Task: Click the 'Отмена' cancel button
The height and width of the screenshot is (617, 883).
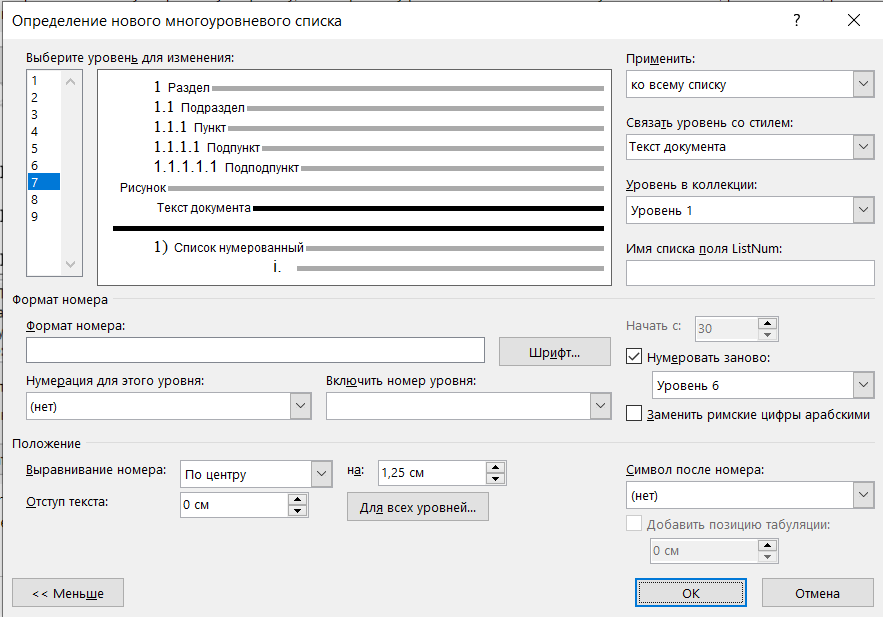Action: click(x=818, y=593)
